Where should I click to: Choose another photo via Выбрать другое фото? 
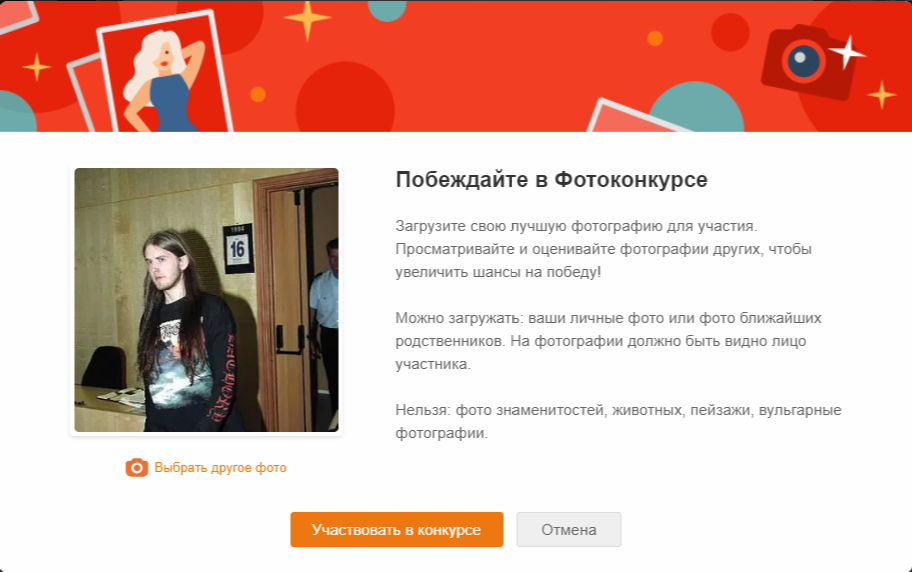(220, 468)
